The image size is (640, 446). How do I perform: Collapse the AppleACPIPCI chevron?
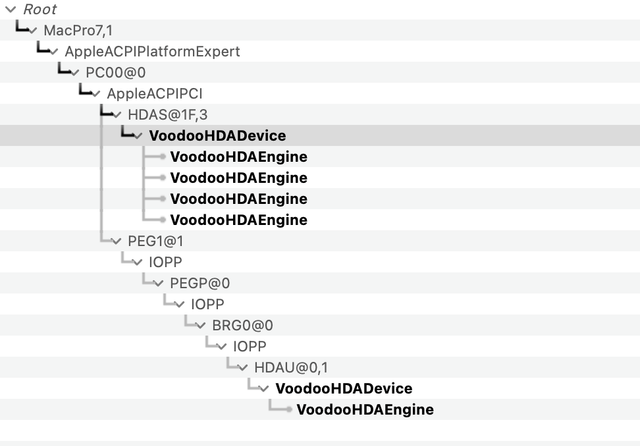(x=96, y=94)
